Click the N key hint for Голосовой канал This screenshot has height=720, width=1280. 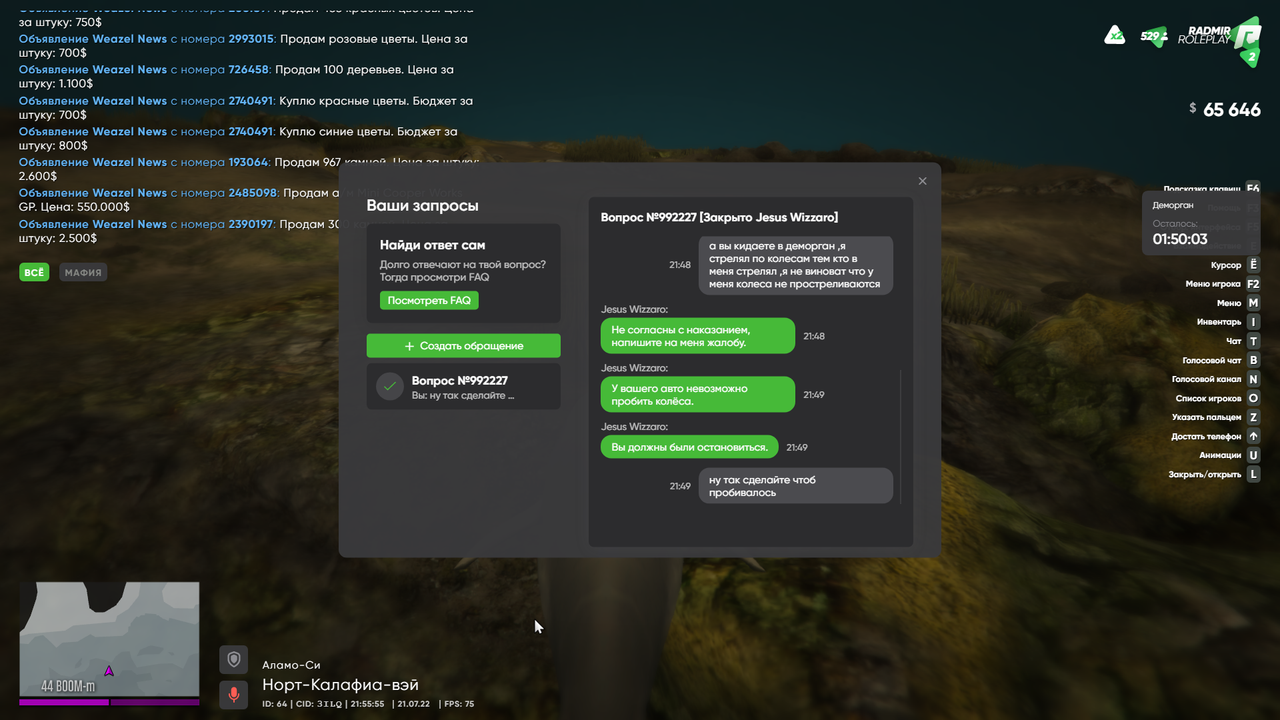(1253, 379)
